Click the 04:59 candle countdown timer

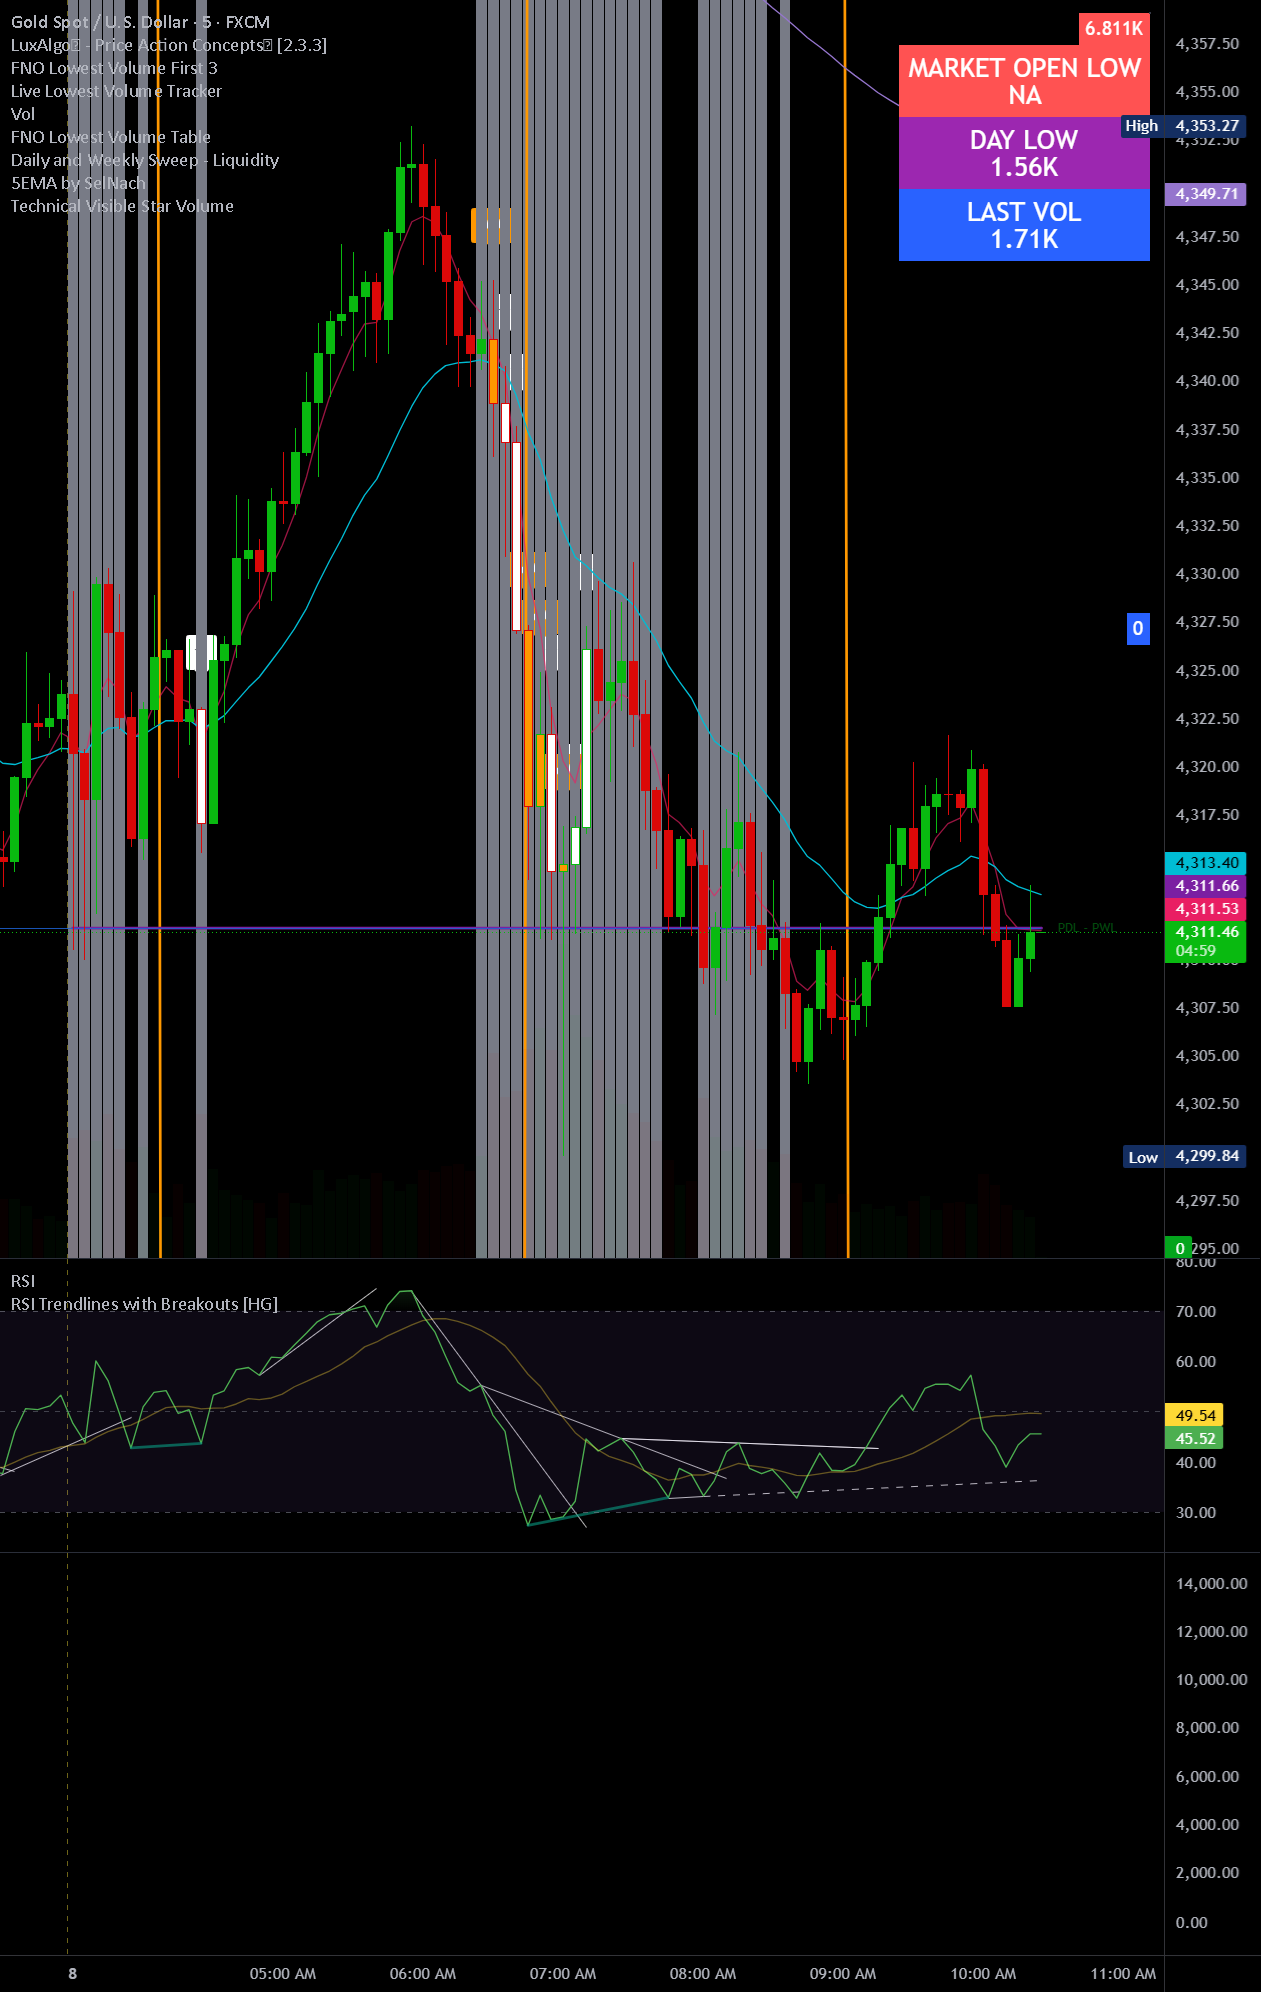point(1196,951)
